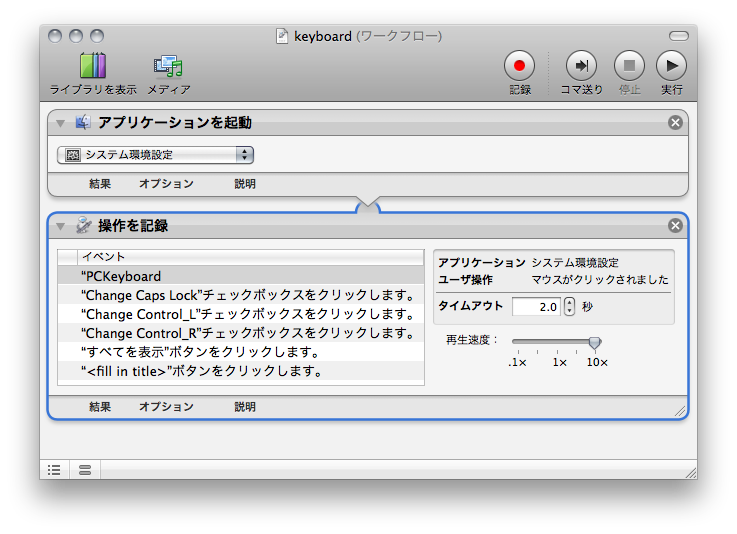Collapse the アプリケーションを起動 action
Image resolution: width=737 pixels, height=534 pixels.
[x=61, y=123]
